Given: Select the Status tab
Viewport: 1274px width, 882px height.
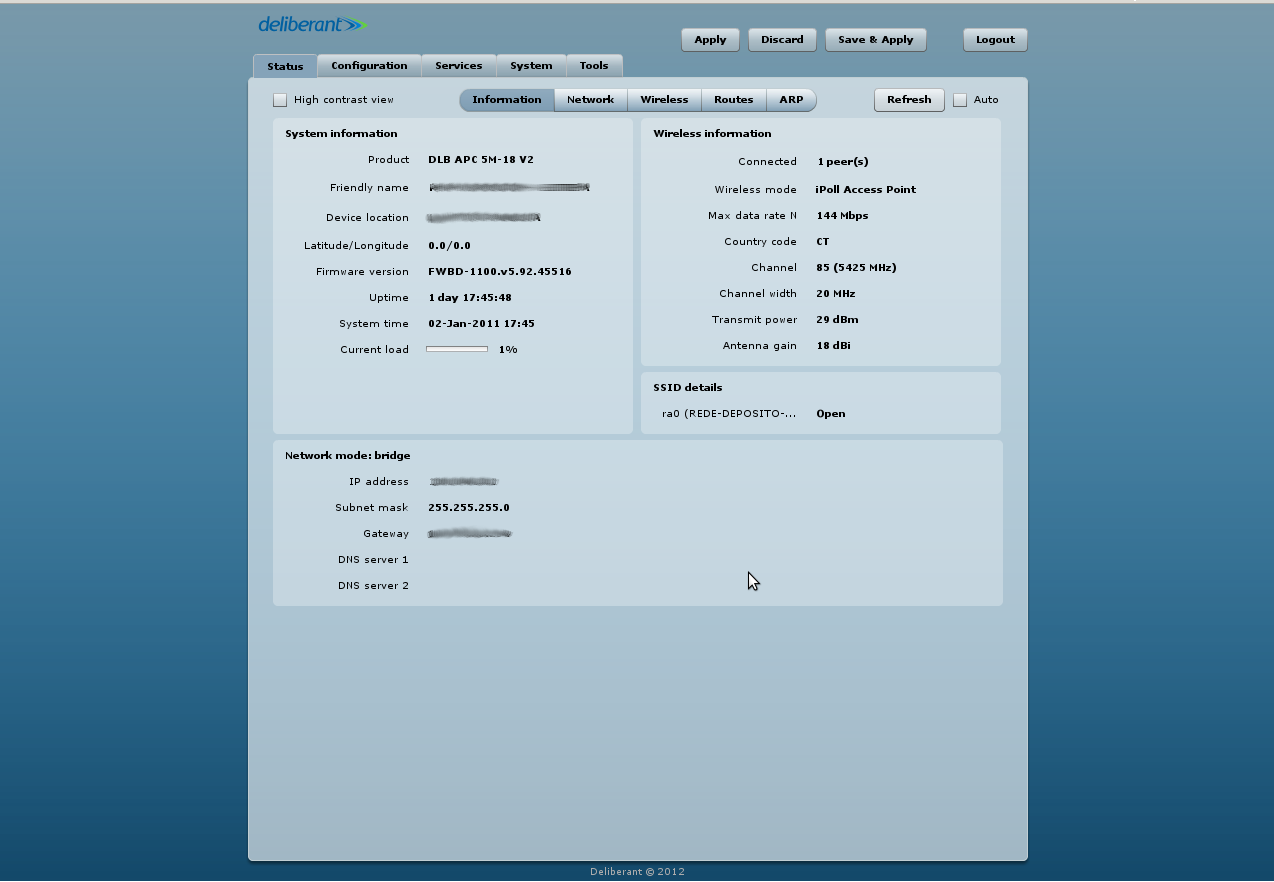Looking at the screenshot, I should point(285,67).
